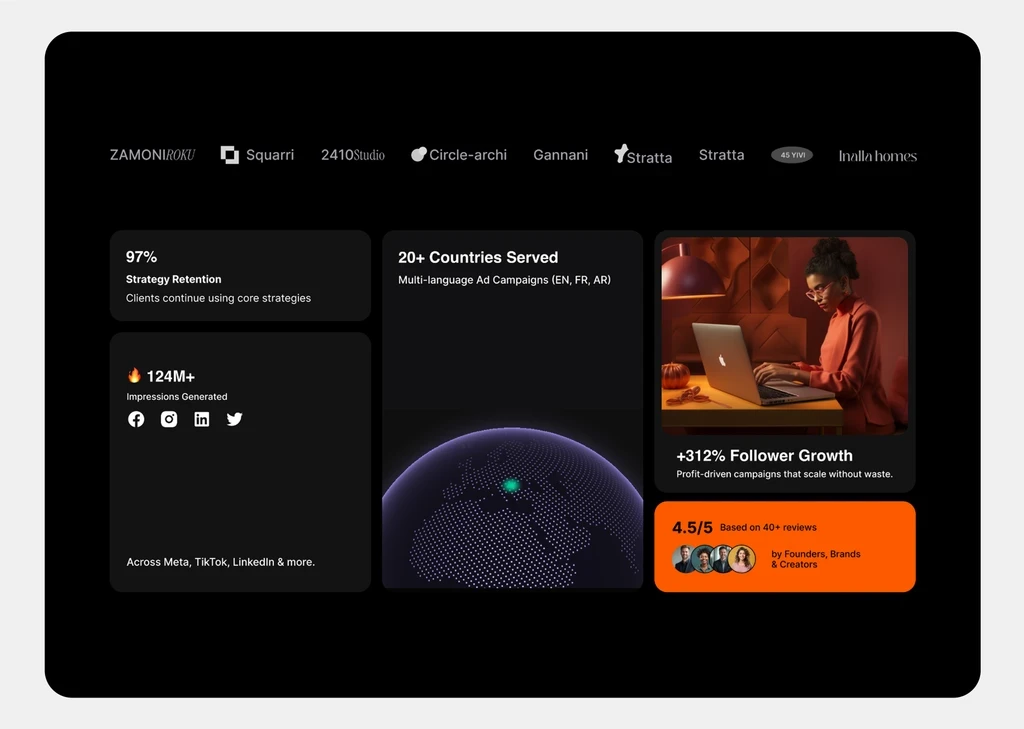Click the Facebook icon under Impressions Generated

pyautogui.click(x=136, y=419)
